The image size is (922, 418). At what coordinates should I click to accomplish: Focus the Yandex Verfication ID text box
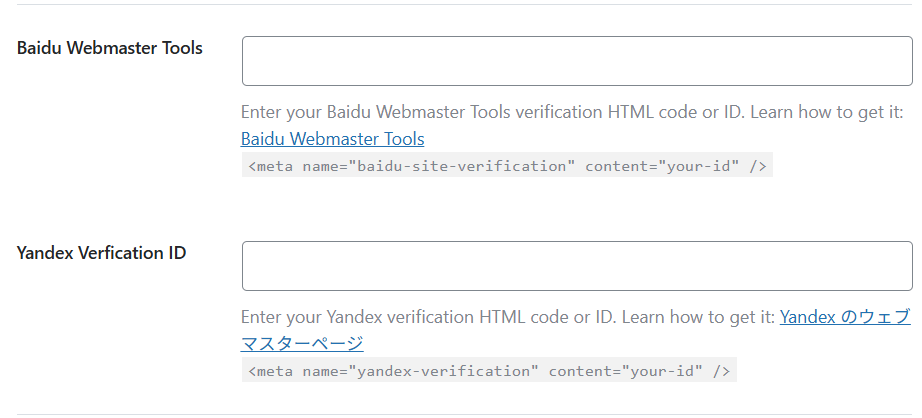coord(576,266)
